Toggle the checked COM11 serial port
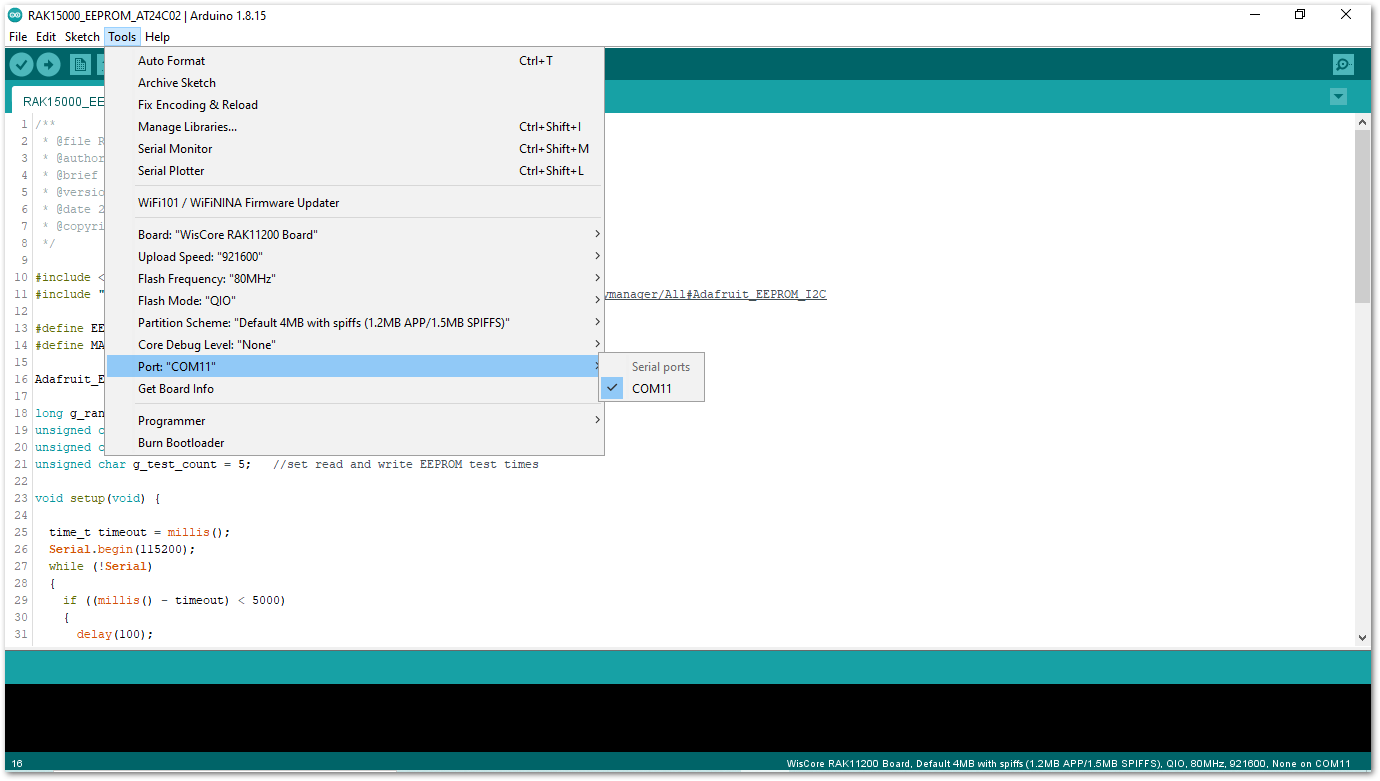The height and width of the screenshot is (781, 1380). click(x=651, y=389)
